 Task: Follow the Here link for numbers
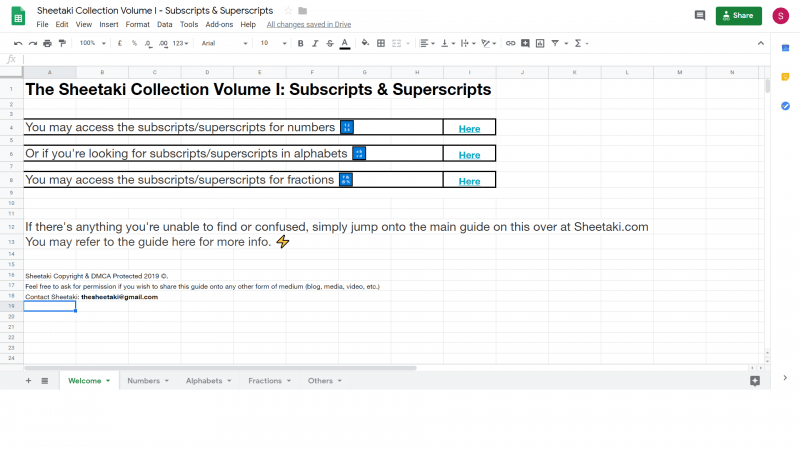click(x=469, y=129)
